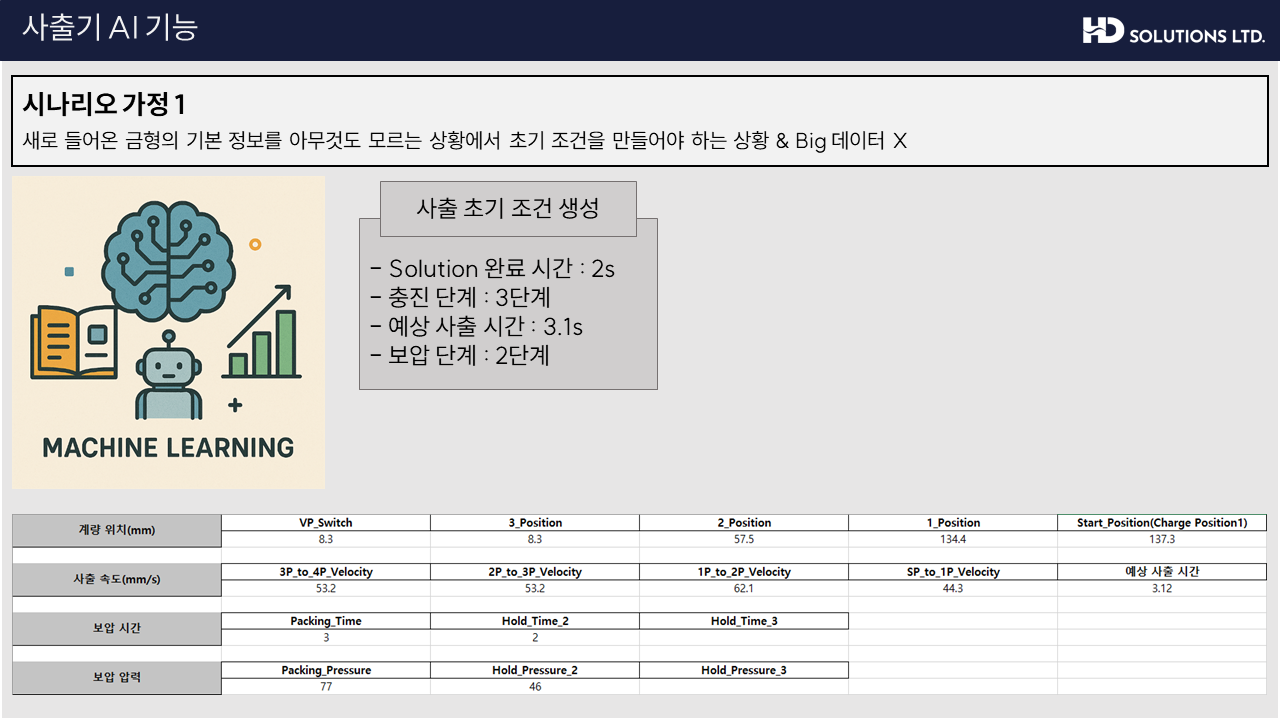Click the 3P_to_4P_Velocity header cell

pyautogui.click(x=326, y=572)
